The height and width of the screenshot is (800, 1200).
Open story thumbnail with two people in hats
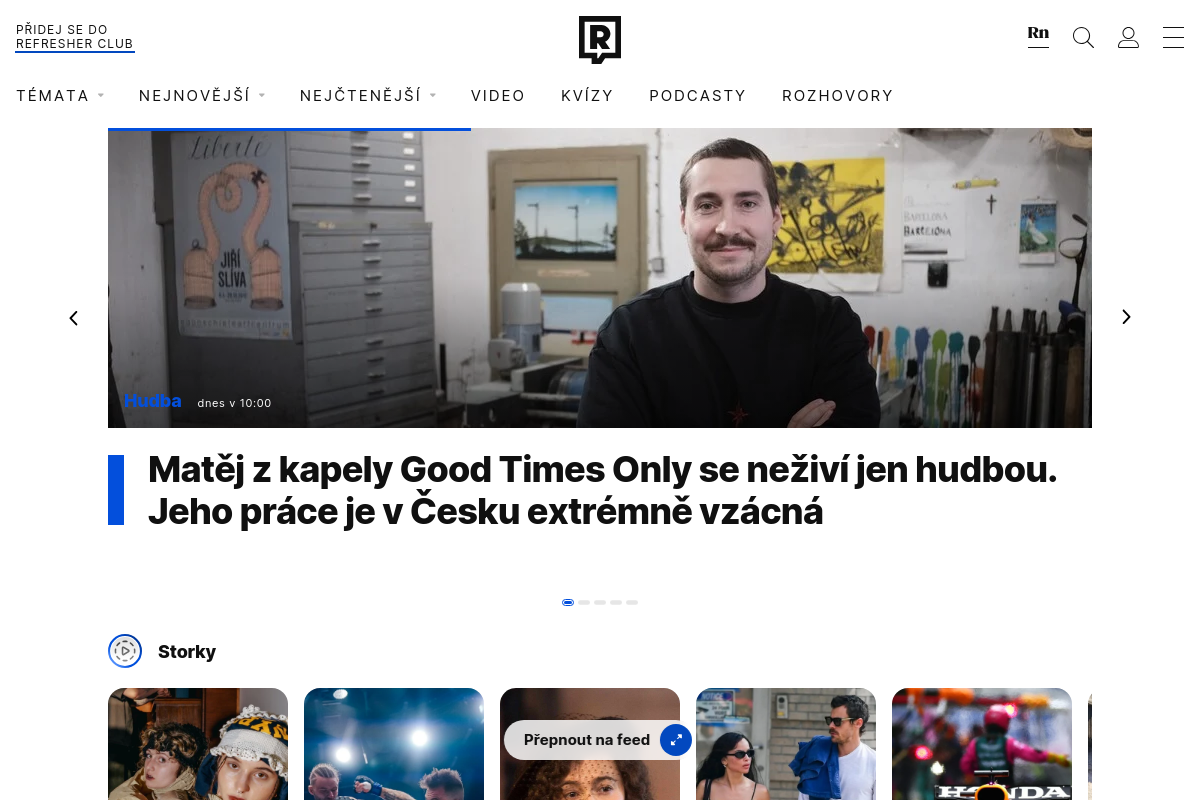pyautogui.click(x=198, y=744)
